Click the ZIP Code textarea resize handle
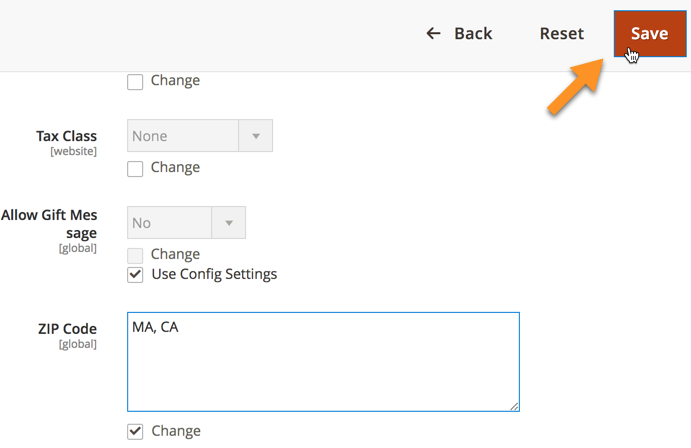The width and height of the screenshot is (691, 448). point(514,406)
